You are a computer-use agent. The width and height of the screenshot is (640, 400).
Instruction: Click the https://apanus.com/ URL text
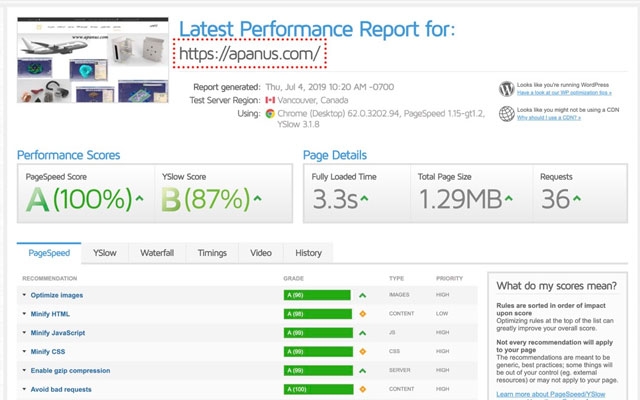click(249, 53)
